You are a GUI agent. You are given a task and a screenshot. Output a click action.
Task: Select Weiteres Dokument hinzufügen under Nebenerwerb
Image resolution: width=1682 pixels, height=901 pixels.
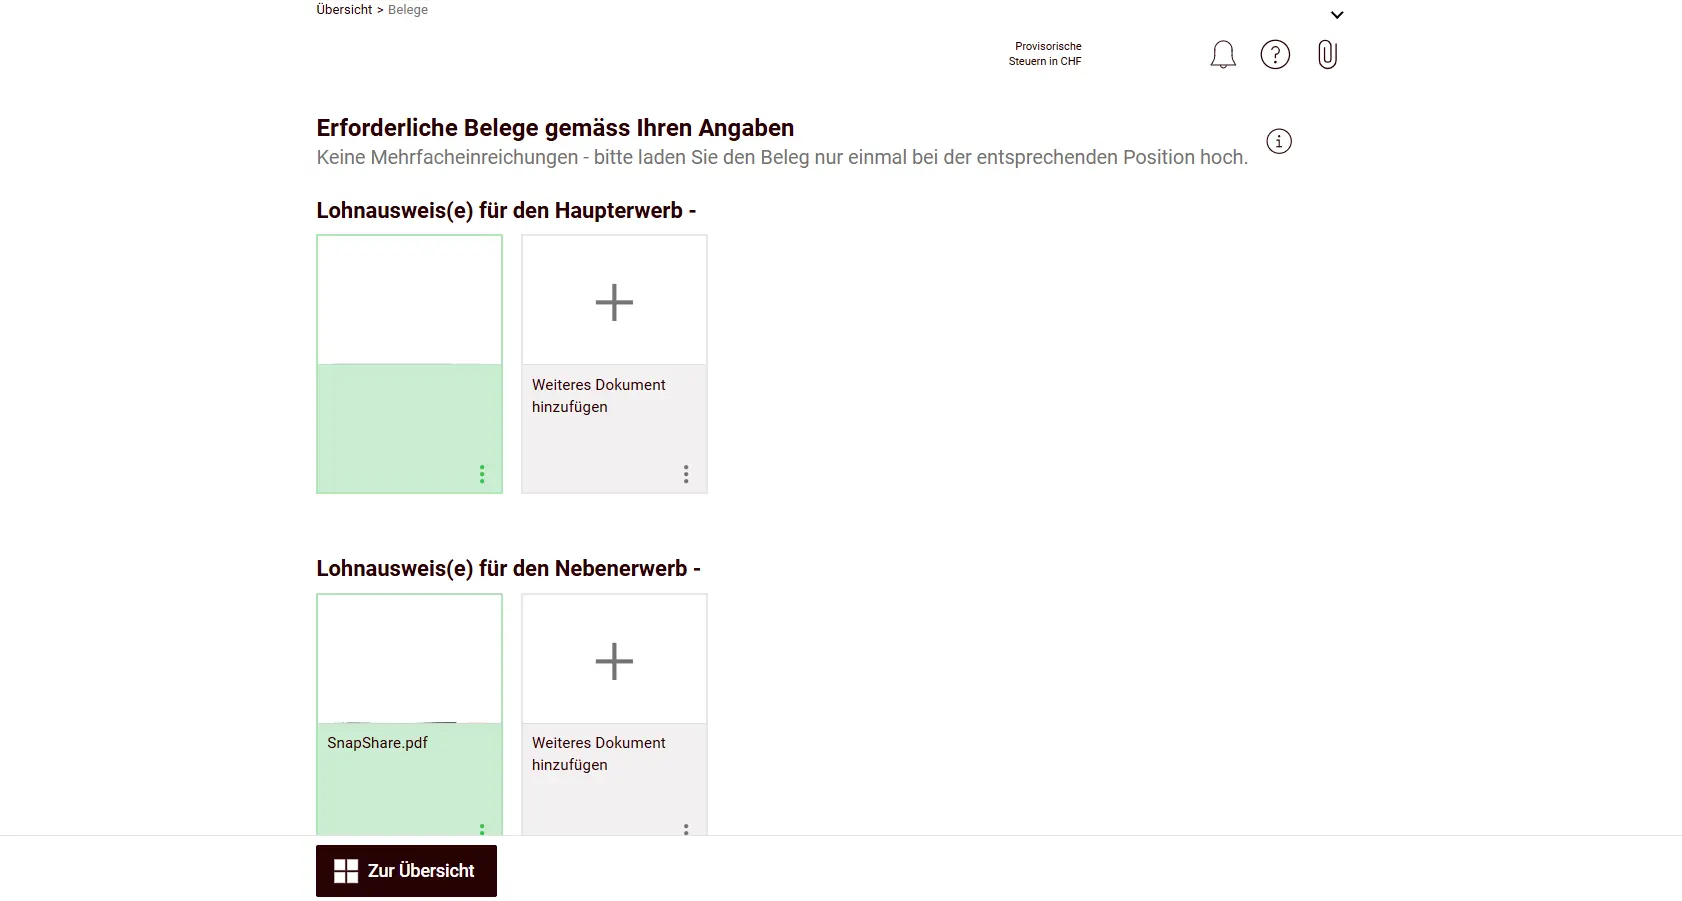[x=599, y=753]
